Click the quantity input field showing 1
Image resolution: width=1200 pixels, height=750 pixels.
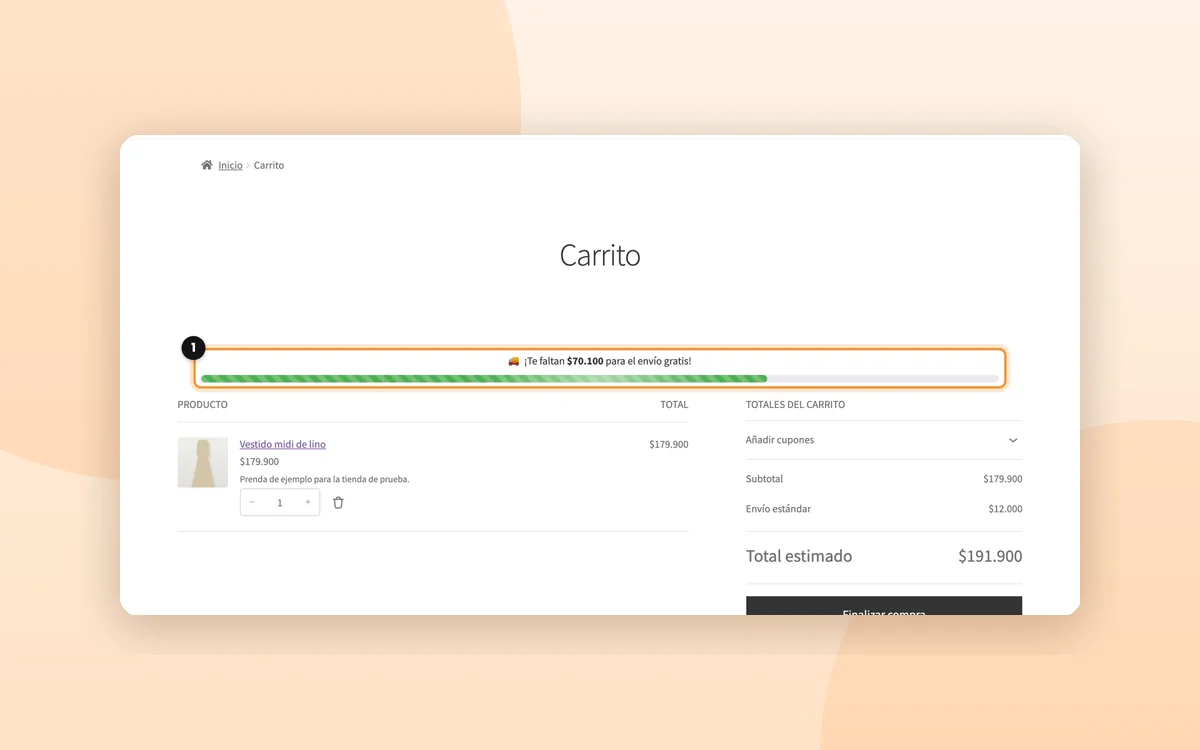coord(280,502)
